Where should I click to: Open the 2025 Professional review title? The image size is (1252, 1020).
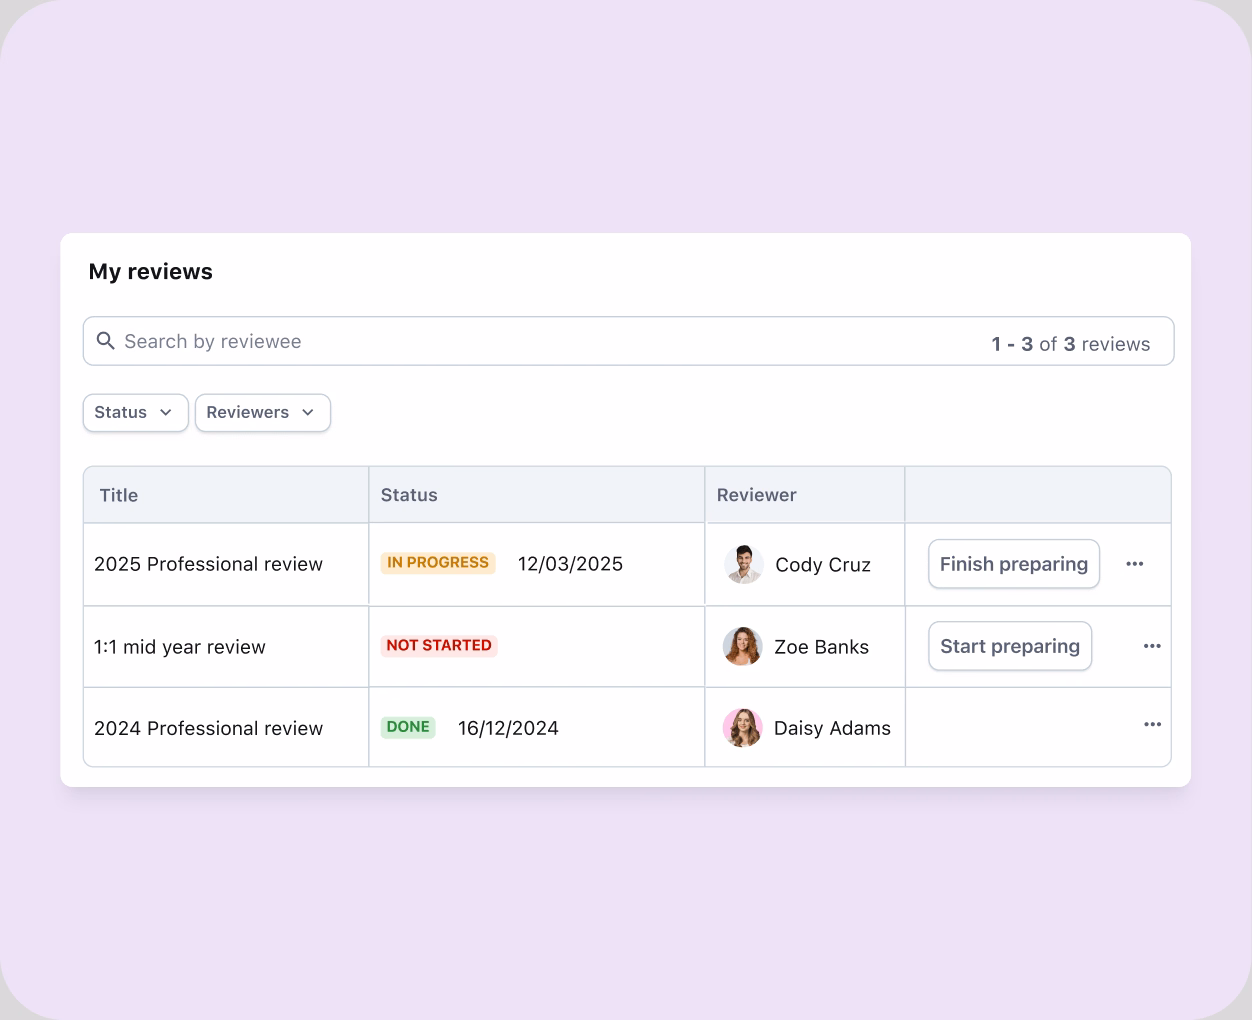208,564
